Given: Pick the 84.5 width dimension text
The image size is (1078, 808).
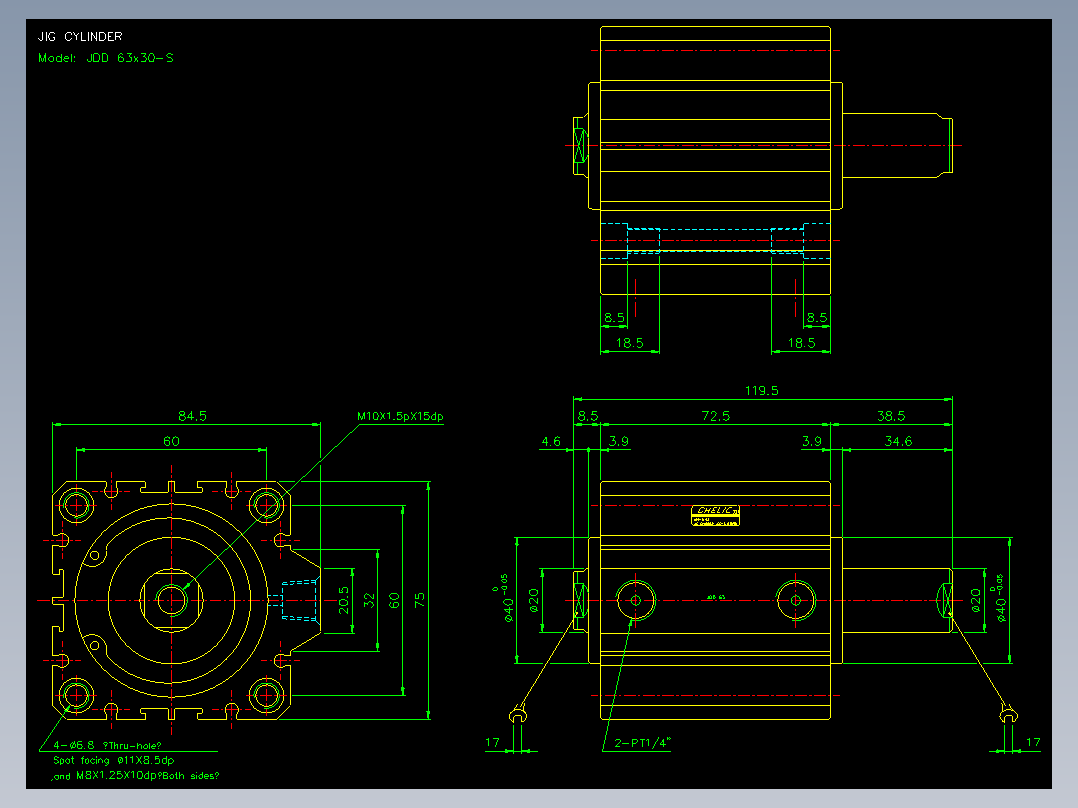Looking at the screenshot, I should (x=192, y=415).
